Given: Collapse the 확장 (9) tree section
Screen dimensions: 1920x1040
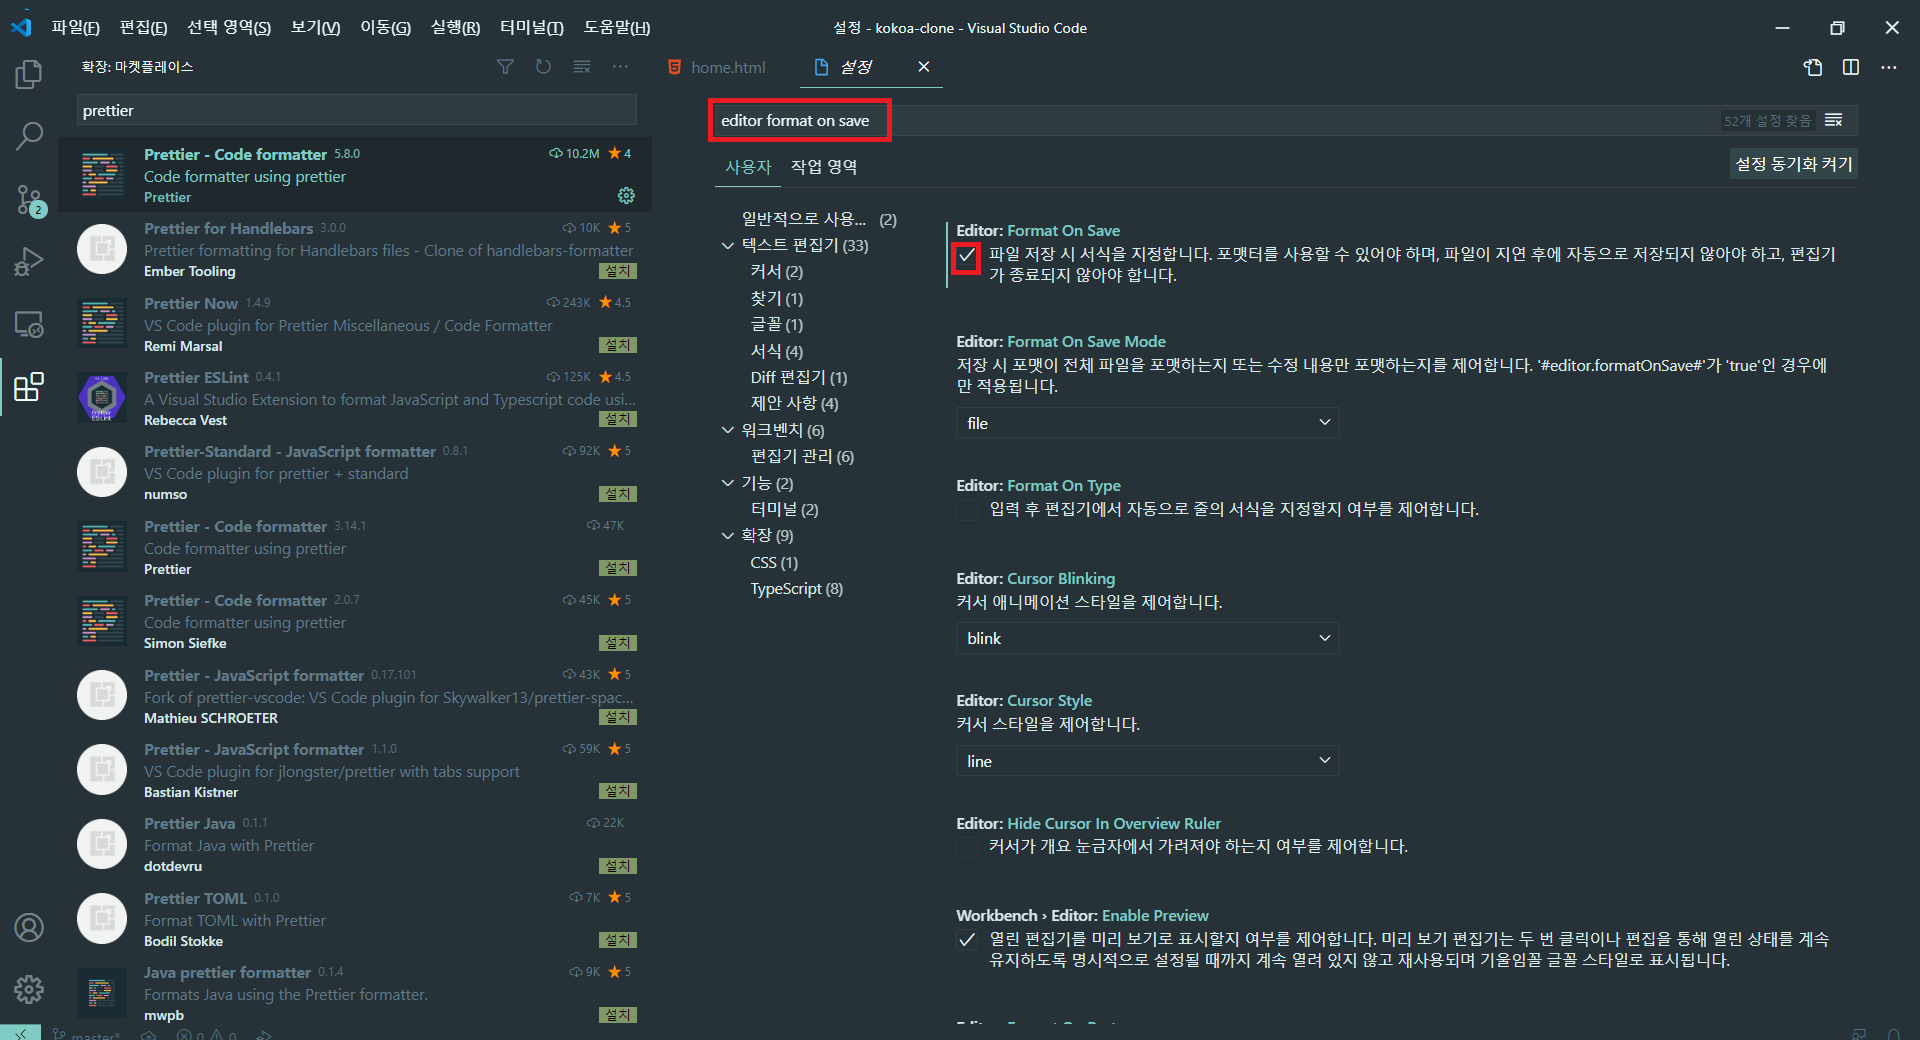Looking at the screenshot, I should (728, 536).
